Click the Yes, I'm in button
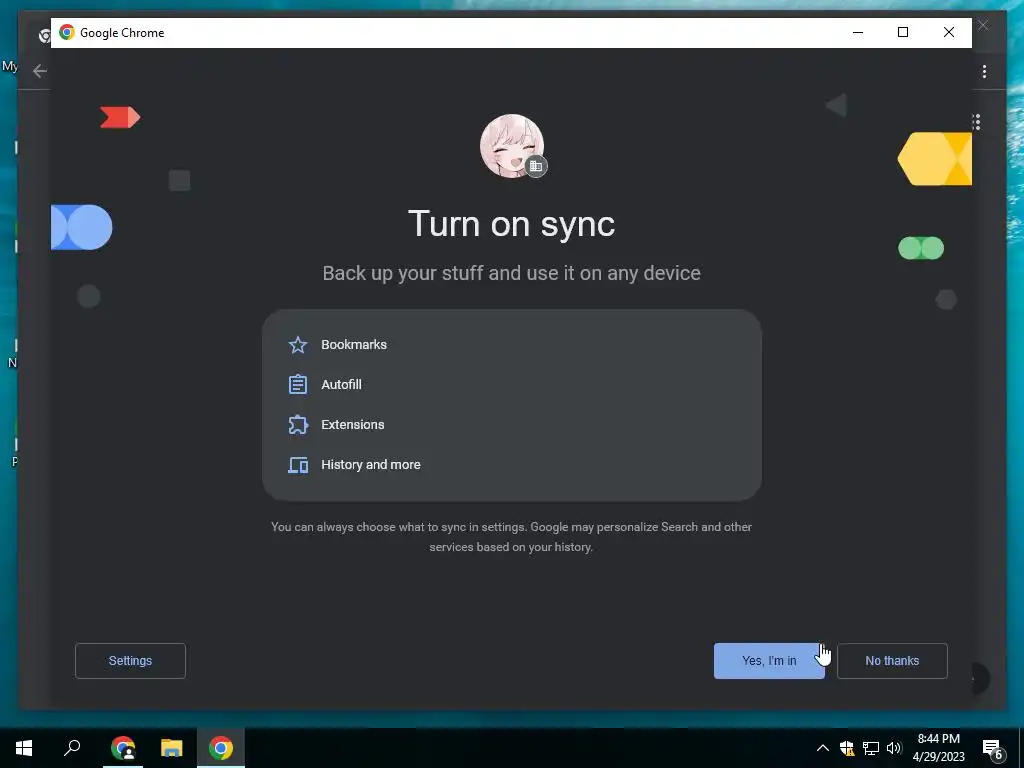 point(769,661)
